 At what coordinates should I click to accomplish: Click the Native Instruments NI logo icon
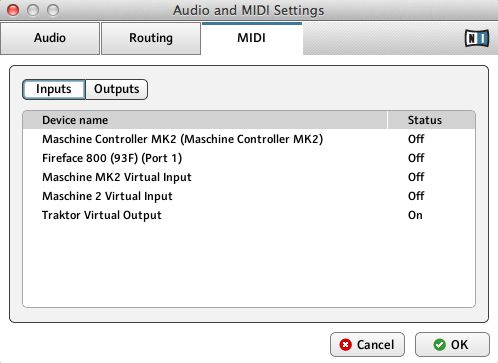pyautogui.click(x=477, y=38)
